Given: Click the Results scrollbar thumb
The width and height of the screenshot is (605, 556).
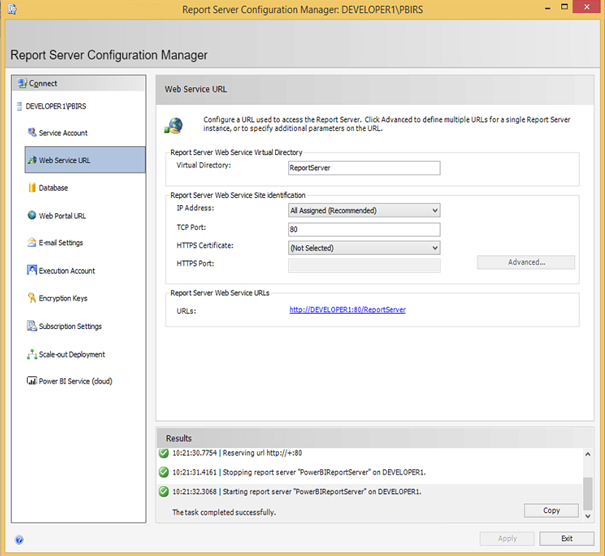Looking at the screenshot, I should pyautogui.click(x=588, y=494).
